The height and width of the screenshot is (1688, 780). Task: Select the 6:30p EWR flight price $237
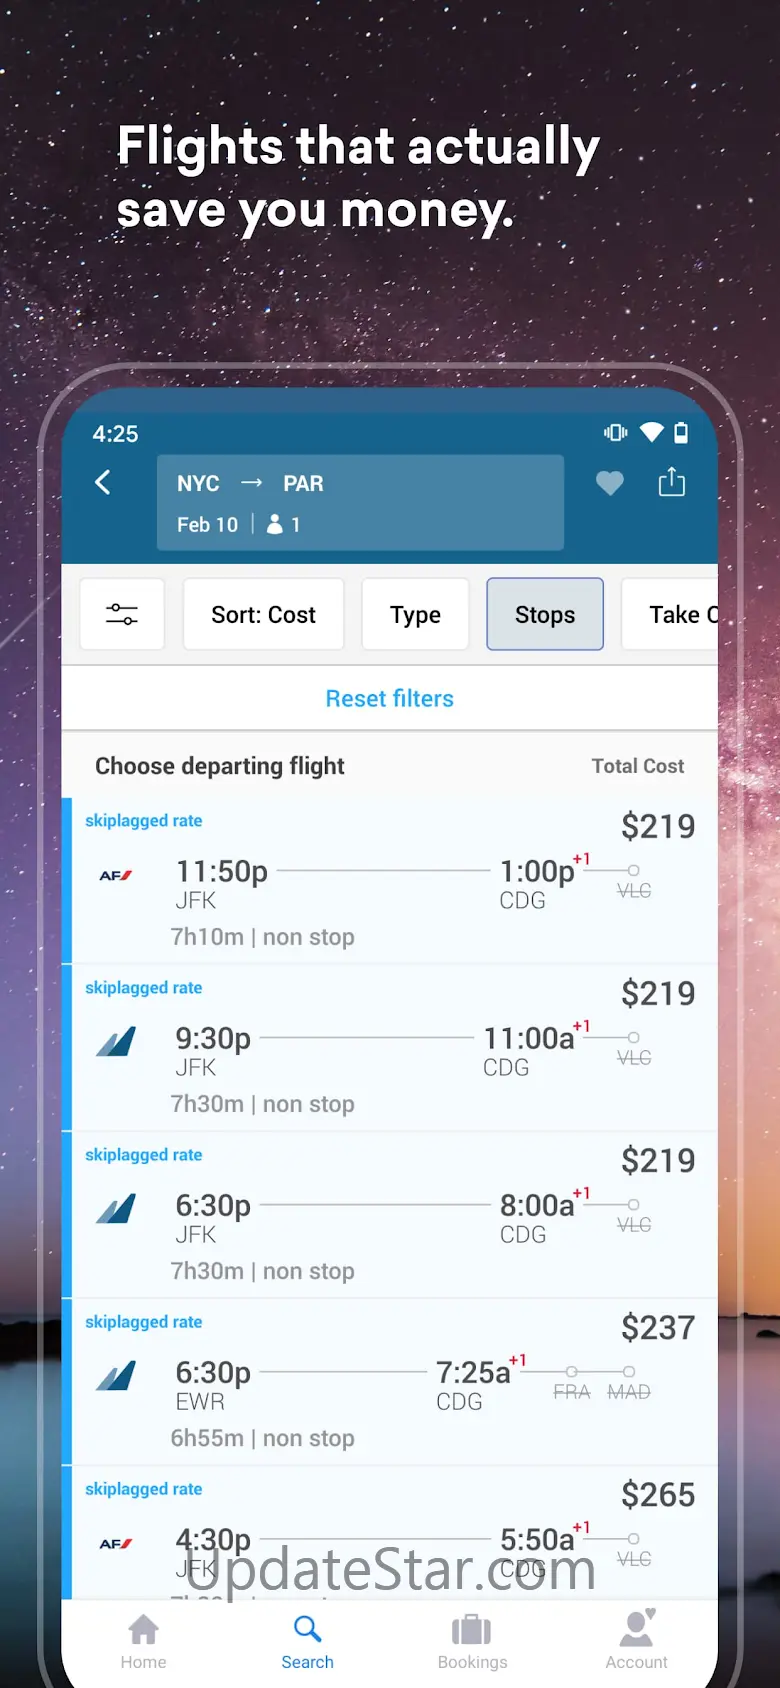657,1328
